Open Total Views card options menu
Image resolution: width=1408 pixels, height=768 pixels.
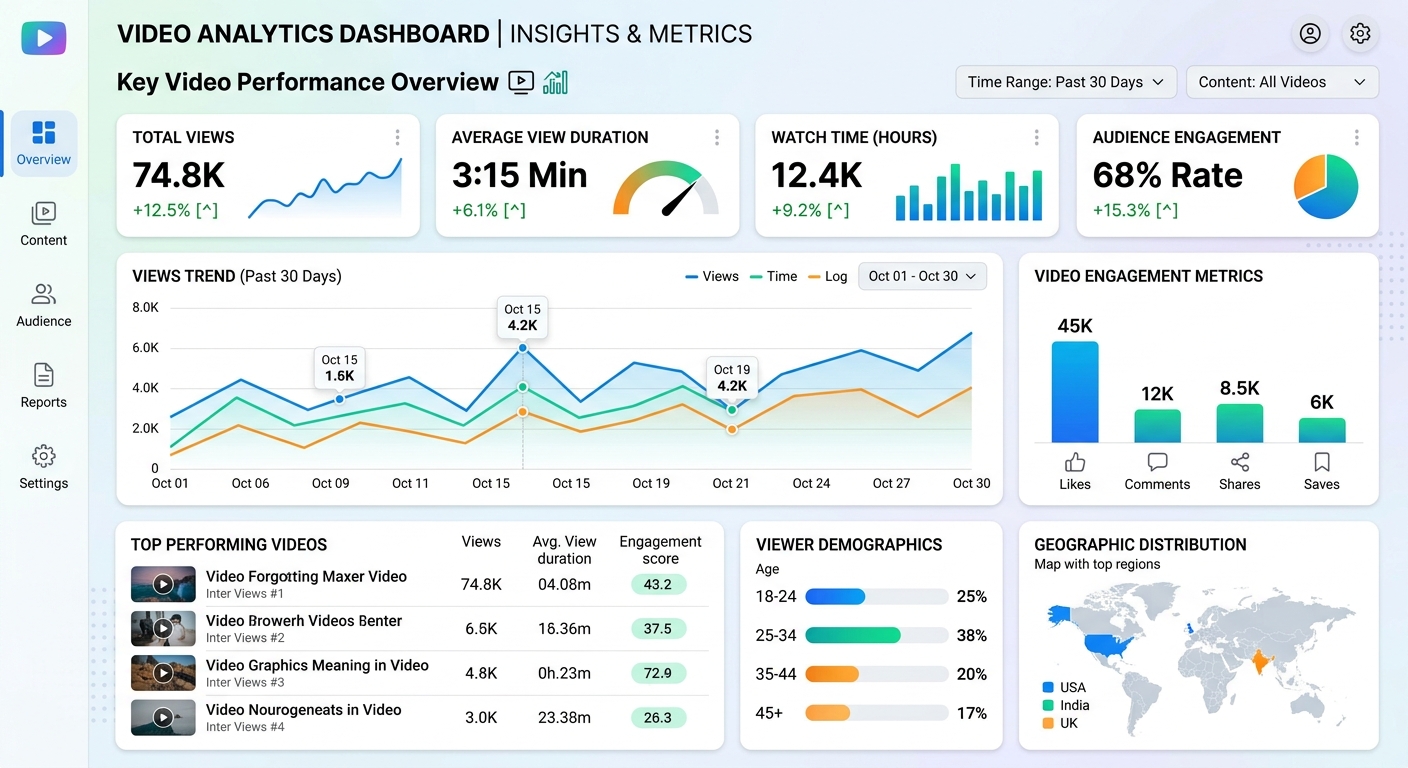pos(397,138)
